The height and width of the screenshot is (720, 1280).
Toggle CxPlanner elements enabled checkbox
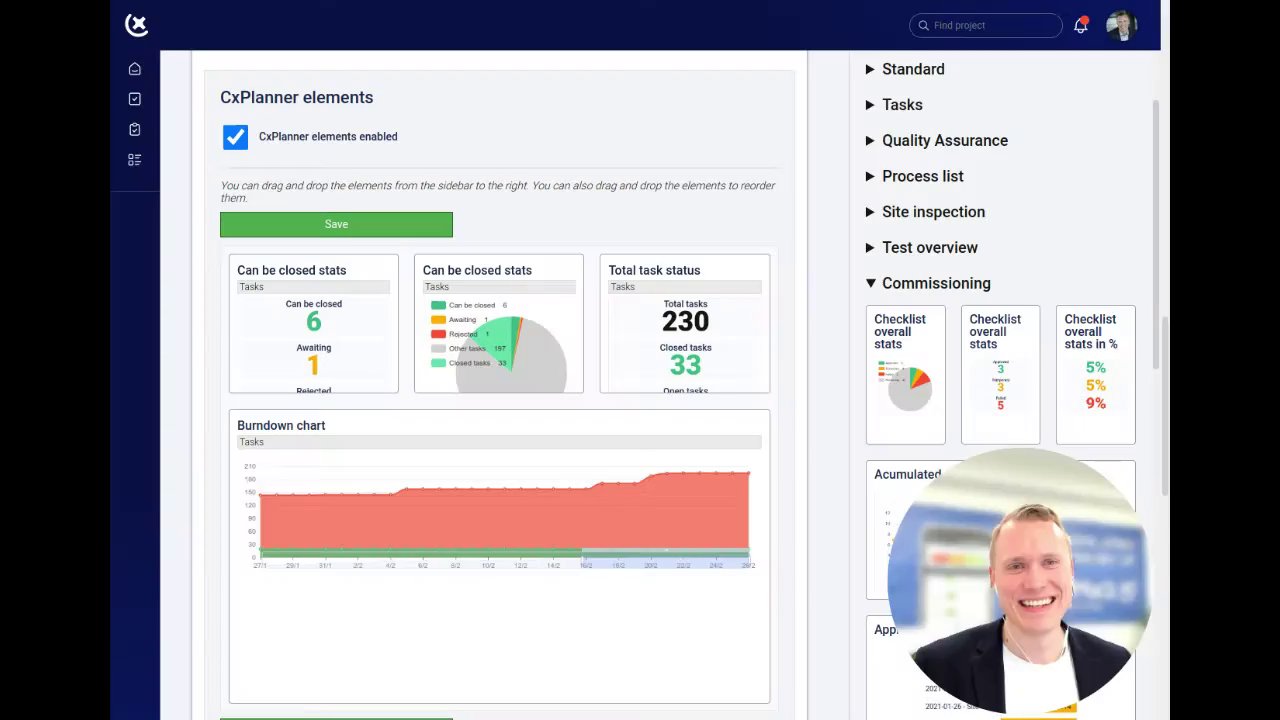[235, 137]
